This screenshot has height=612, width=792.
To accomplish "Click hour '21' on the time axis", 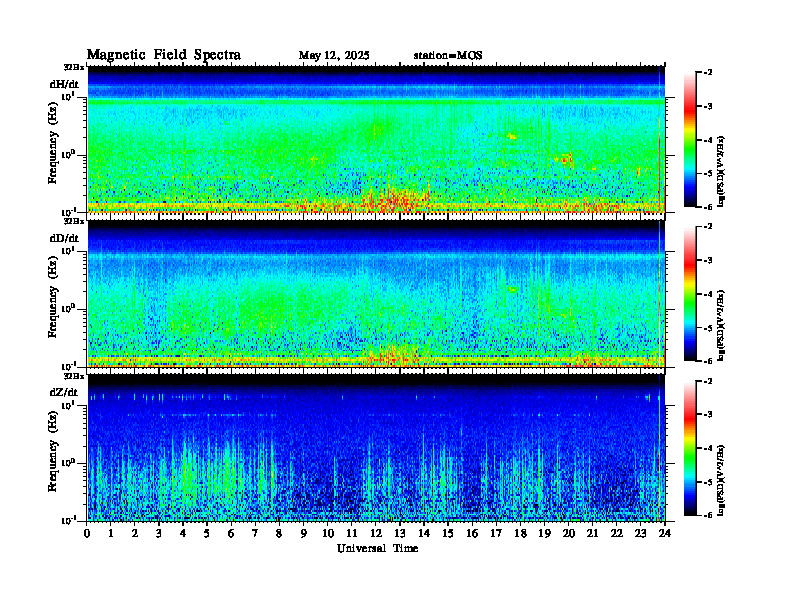I will coord(592,534).
